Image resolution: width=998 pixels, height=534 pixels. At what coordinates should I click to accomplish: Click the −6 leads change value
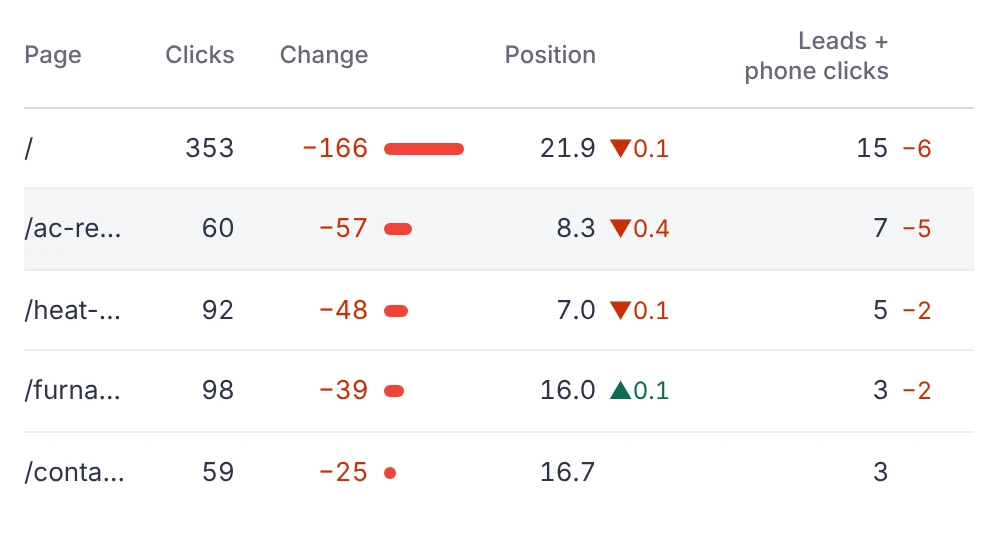tap(917, 148)
